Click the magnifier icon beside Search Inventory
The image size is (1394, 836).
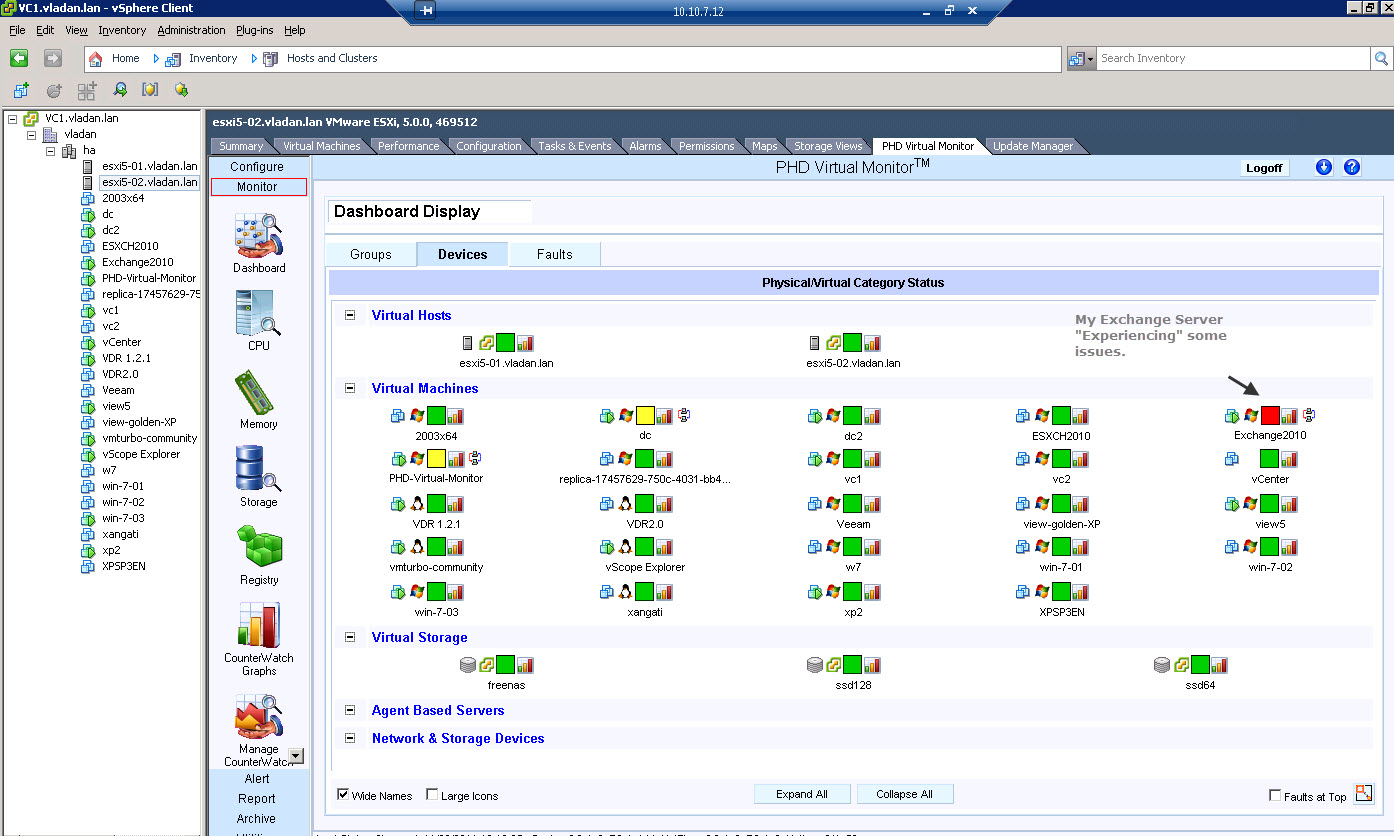[x=1381, y=59]
